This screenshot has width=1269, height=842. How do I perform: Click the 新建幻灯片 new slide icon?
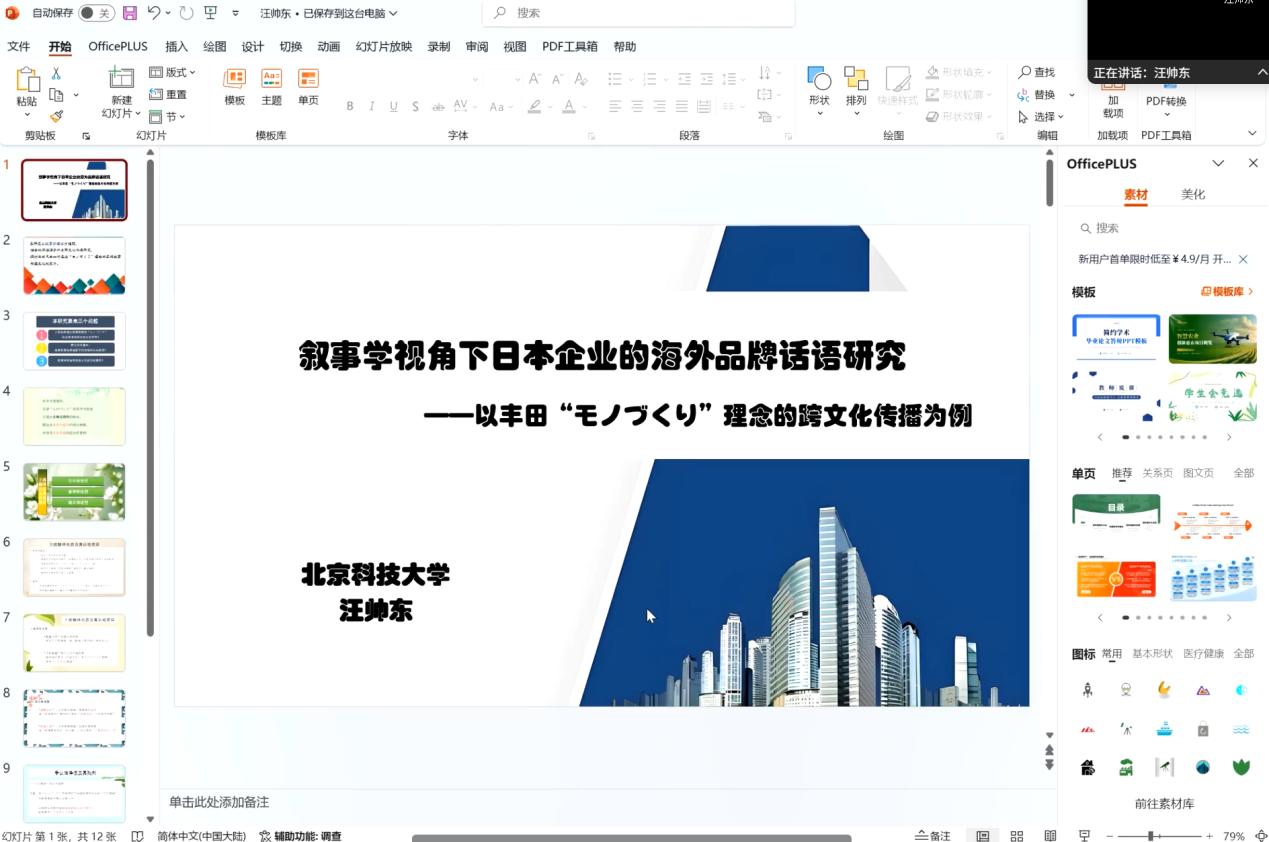[x=121, y=79]
